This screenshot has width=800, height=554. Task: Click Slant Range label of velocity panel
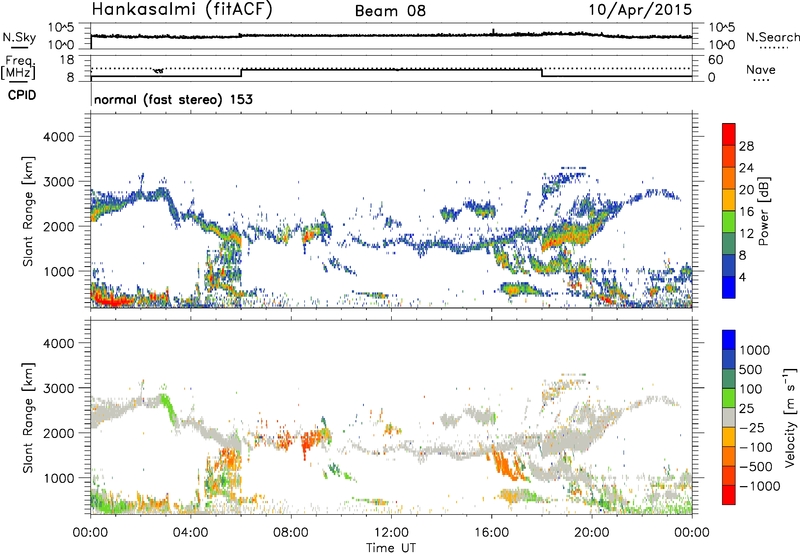click(28, 418)
